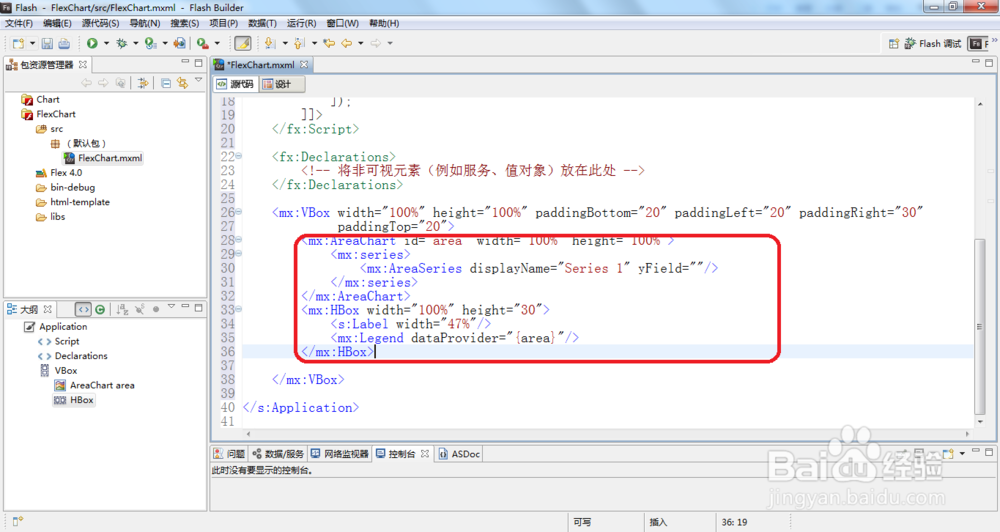Toggle Link with Editor in Package Explorer
Viewport: 1000px width, 532px height.
pyautogui.click(x=182, y=83)
